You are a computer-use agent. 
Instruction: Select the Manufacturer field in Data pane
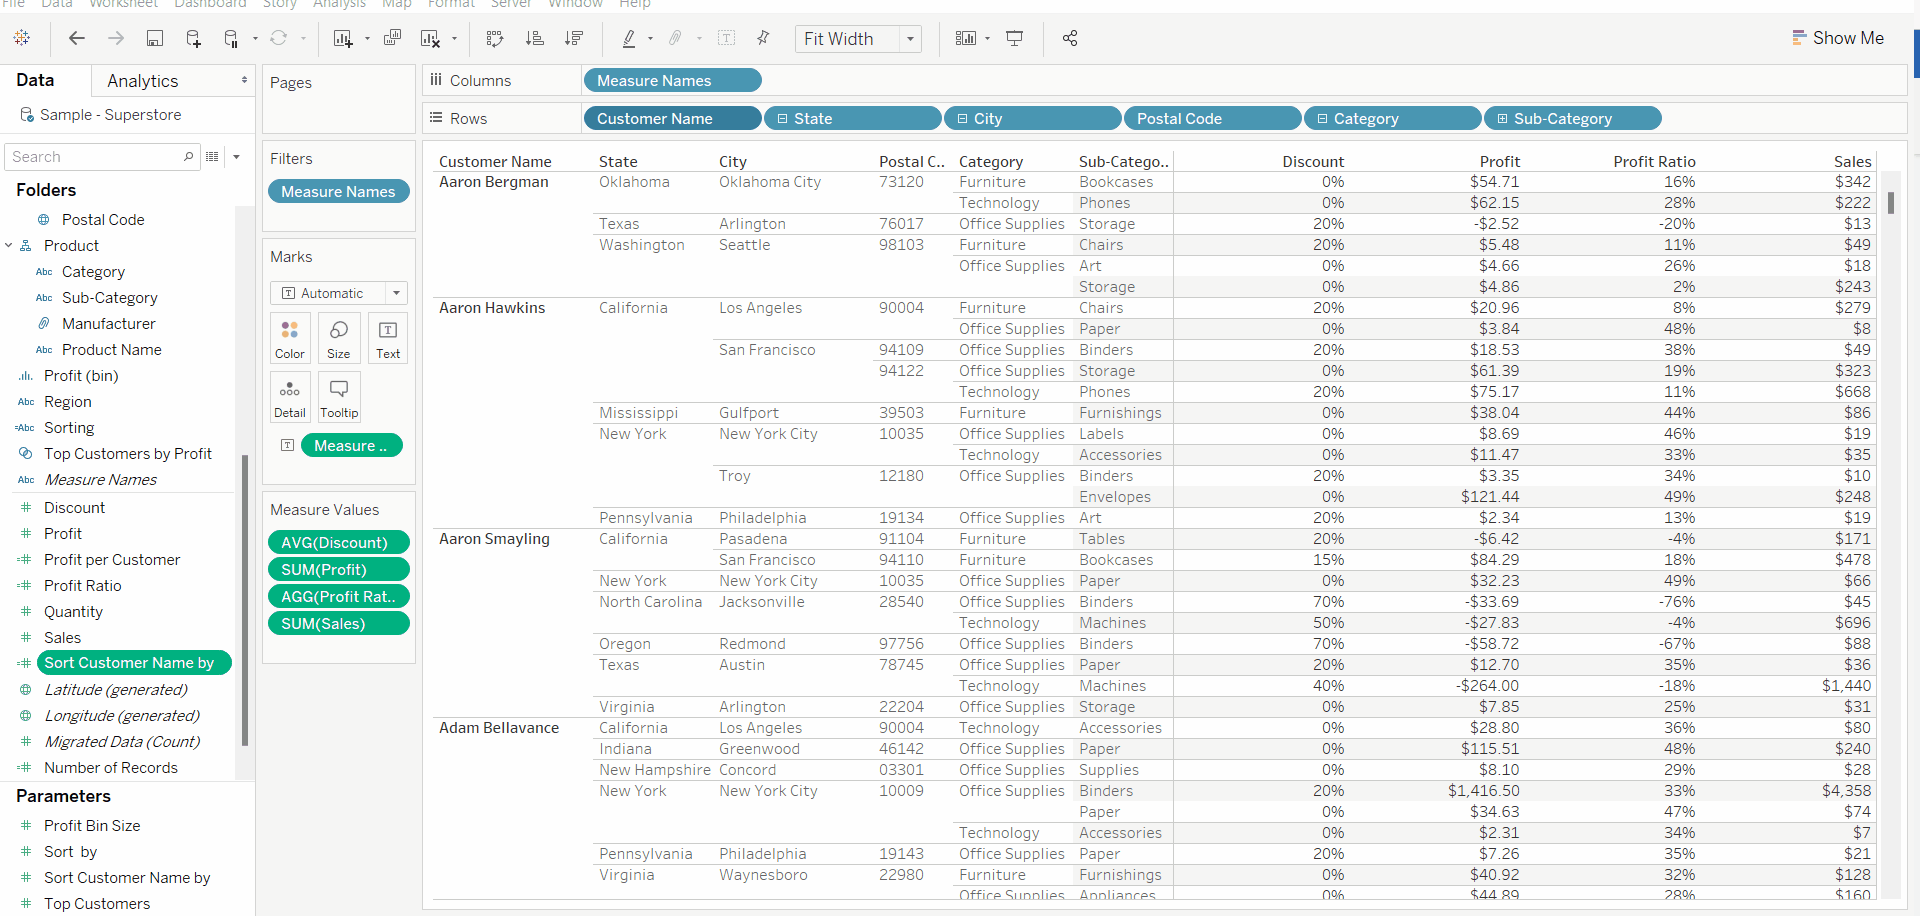(x=109, y=324)
